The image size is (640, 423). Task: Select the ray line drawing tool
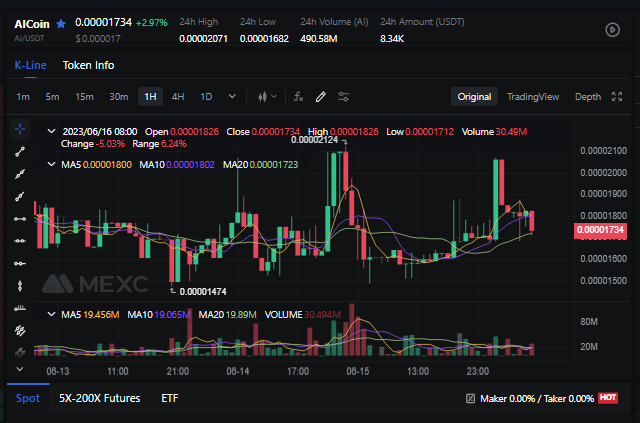pyautogui.click(x=20, y=197)
